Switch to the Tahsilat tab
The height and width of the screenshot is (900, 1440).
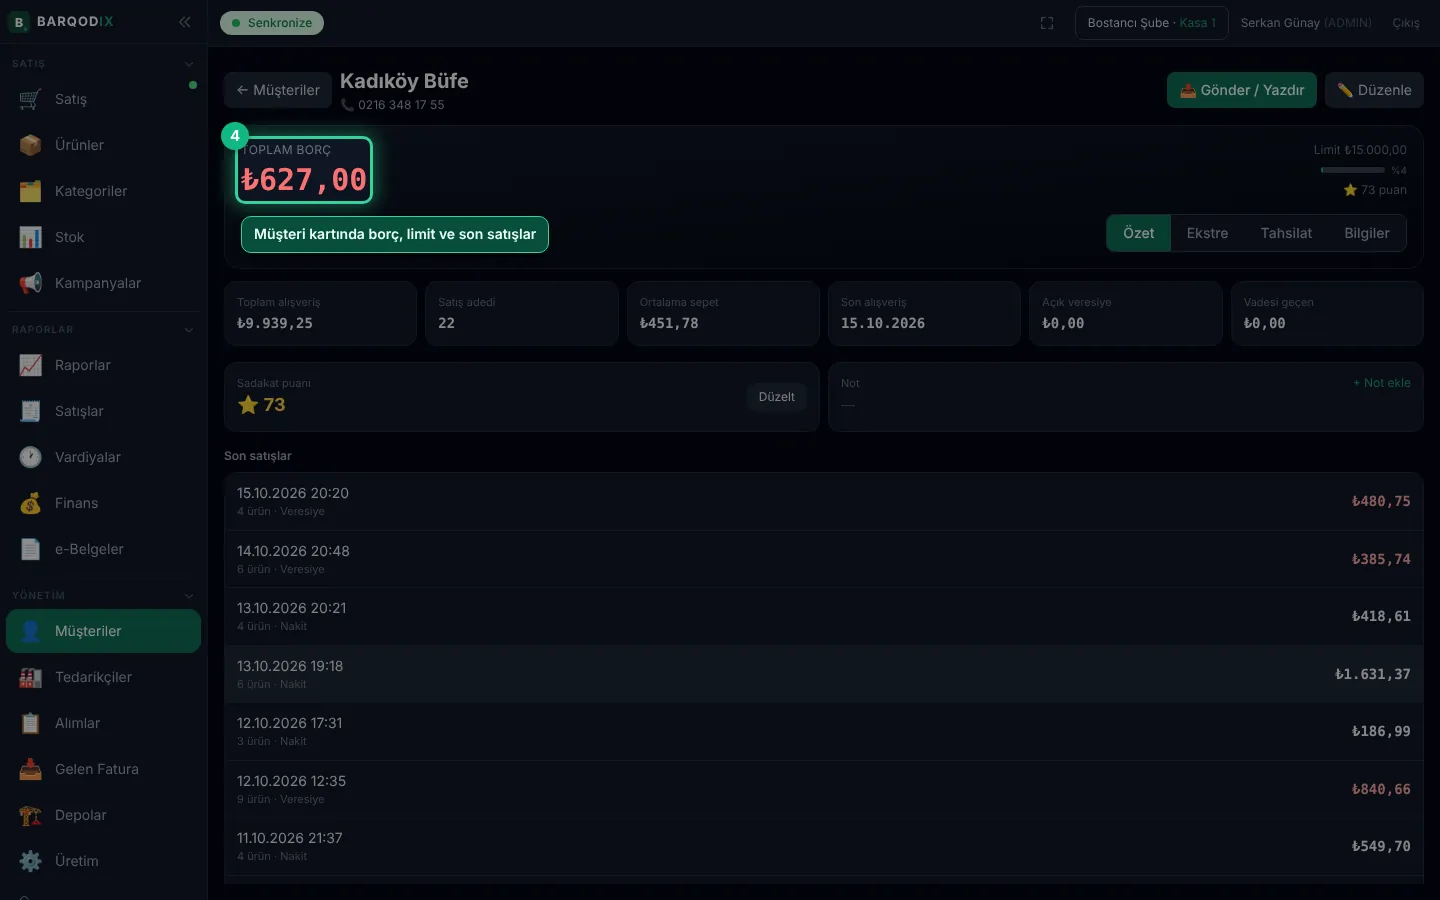pyautogui.click(x=1286, y=233)
